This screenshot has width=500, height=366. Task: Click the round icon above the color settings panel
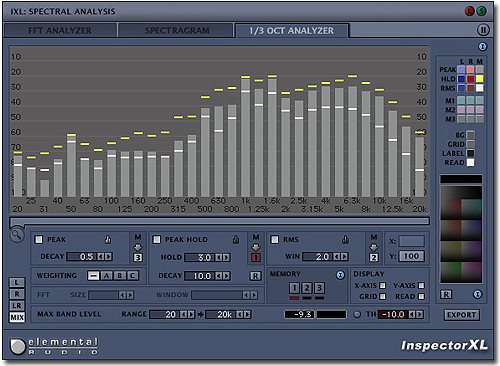(x=482, y=47)
